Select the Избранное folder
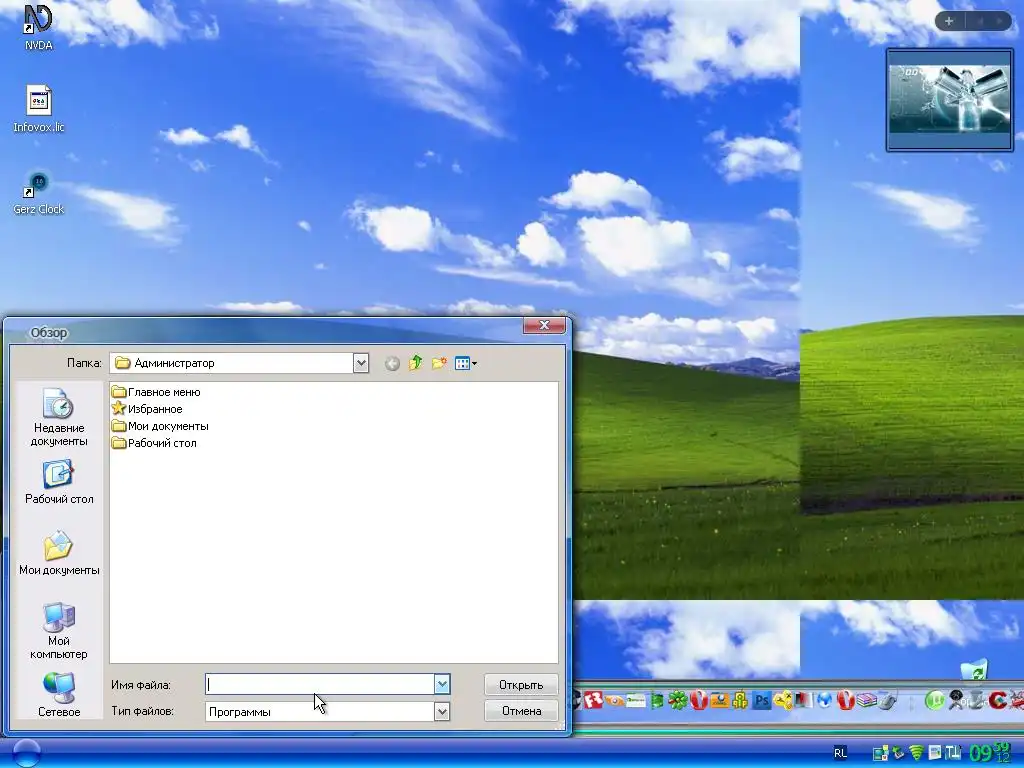This screenshot has height=768, width=1024. (147, 409)
